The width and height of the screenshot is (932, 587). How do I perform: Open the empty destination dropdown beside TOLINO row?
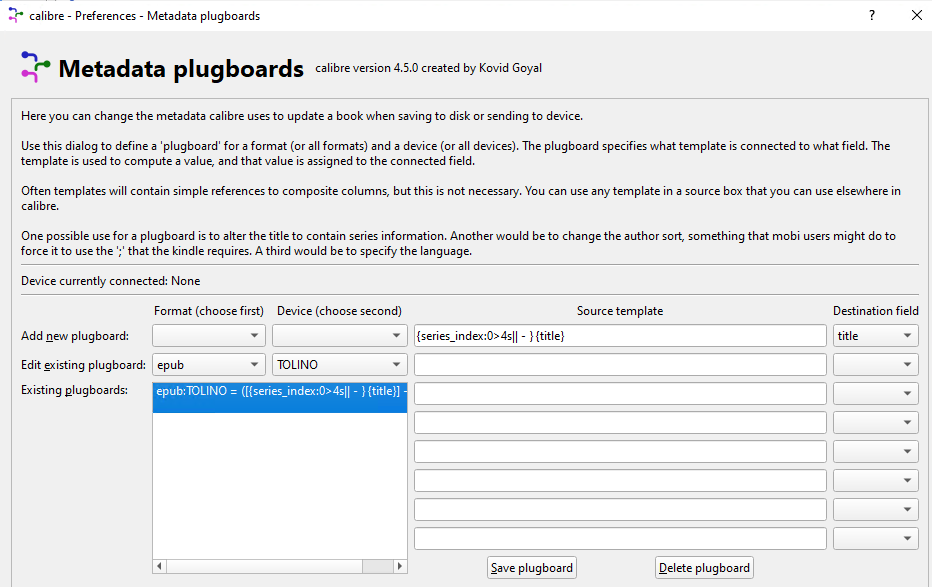[876, 365]
